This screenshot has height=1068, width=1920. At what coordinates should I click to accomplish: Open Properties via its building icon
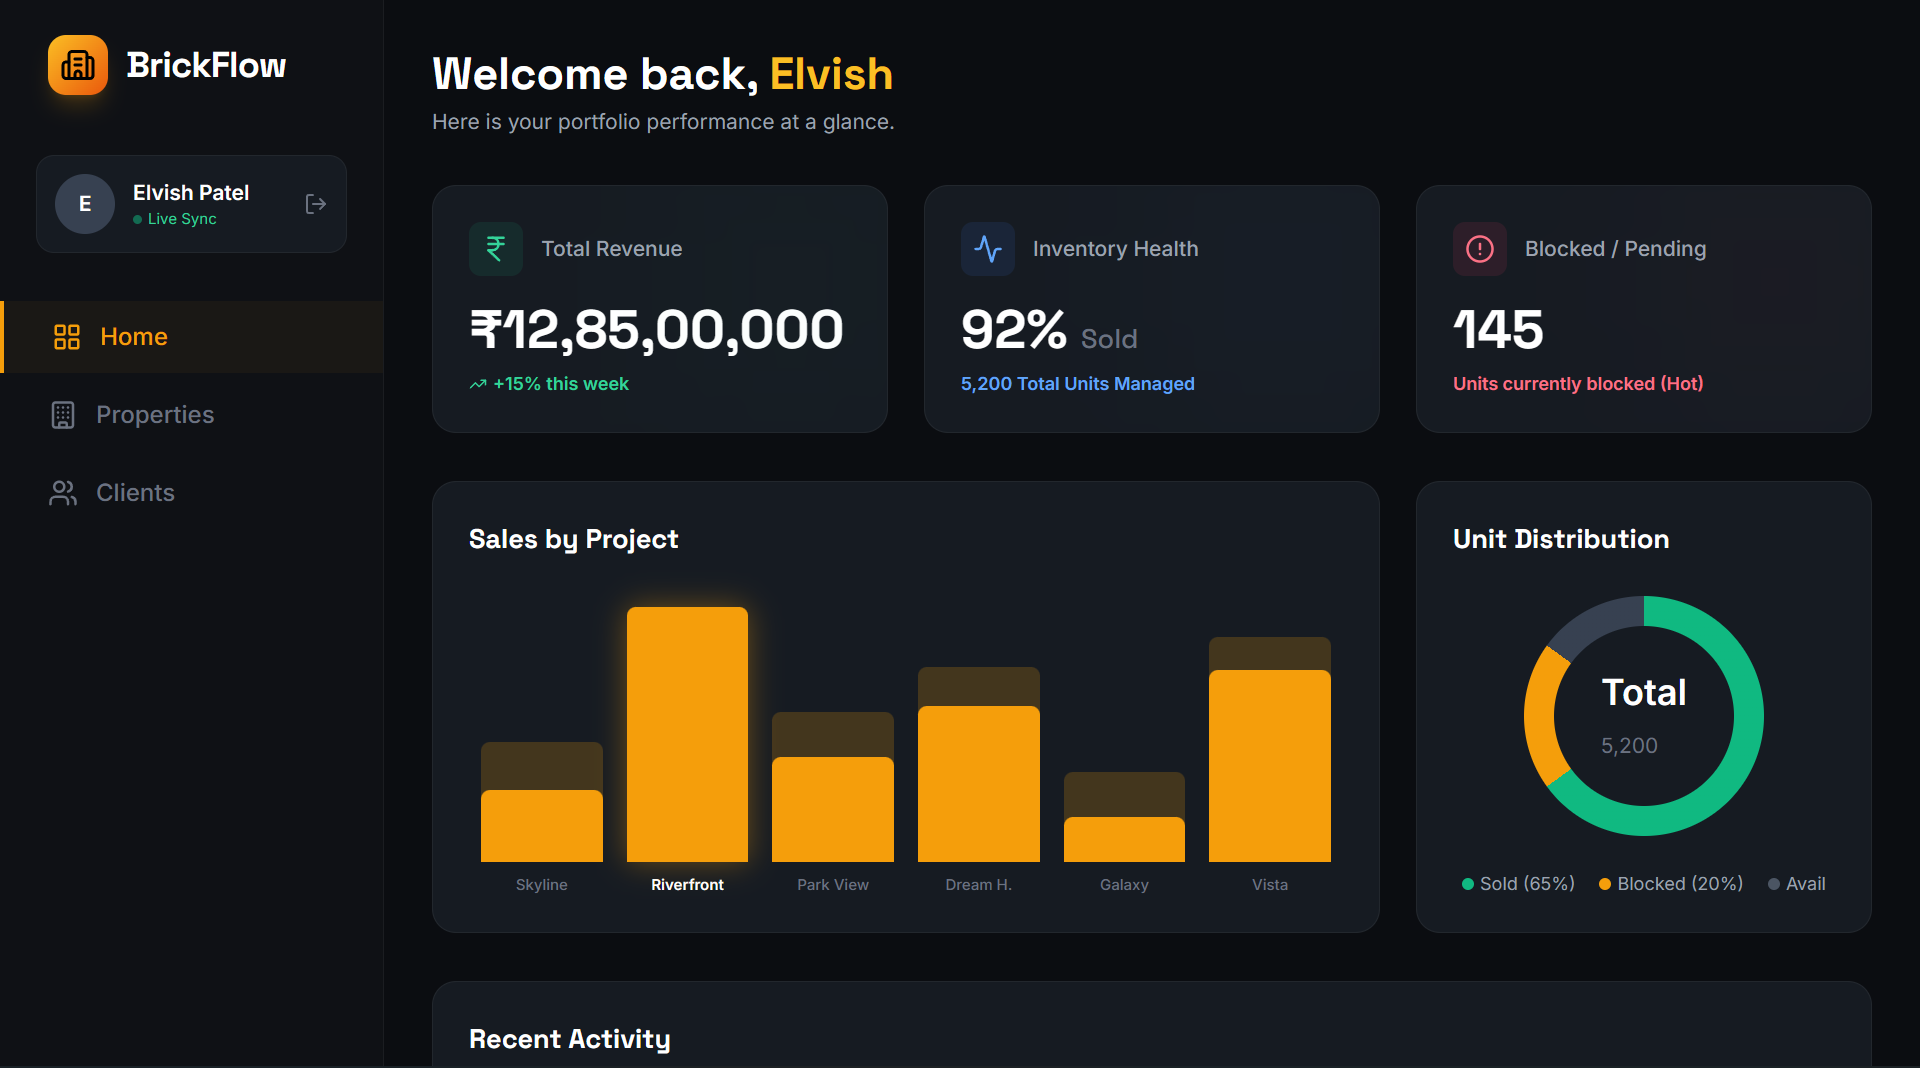pyautogui.click(x=63, y=414)
